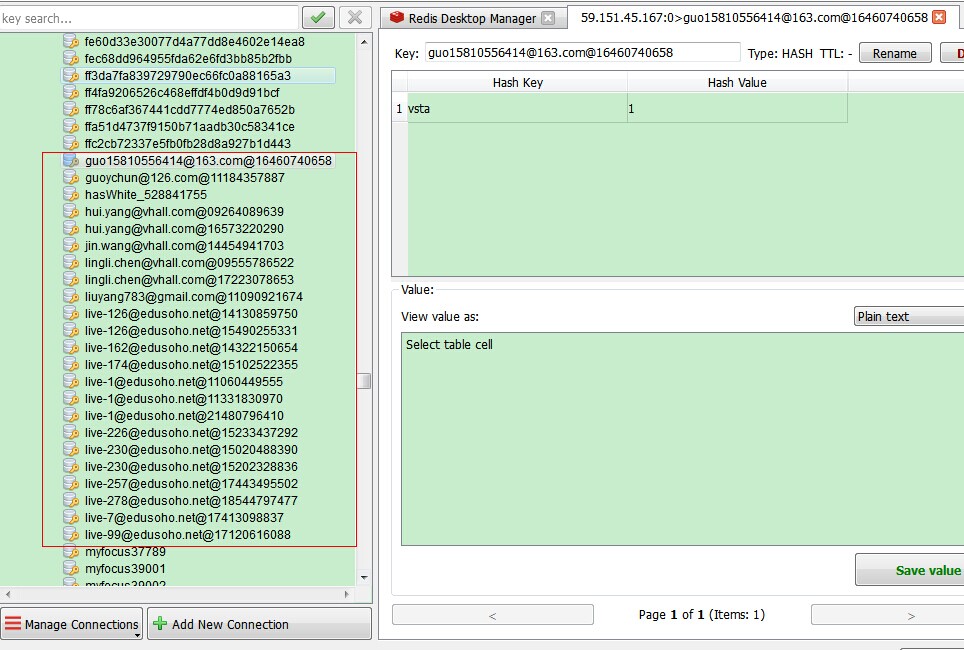Click key icon beside hasWhite_528841755
Viewport: 964px width, 650px height.
click(x=71, y=194)
